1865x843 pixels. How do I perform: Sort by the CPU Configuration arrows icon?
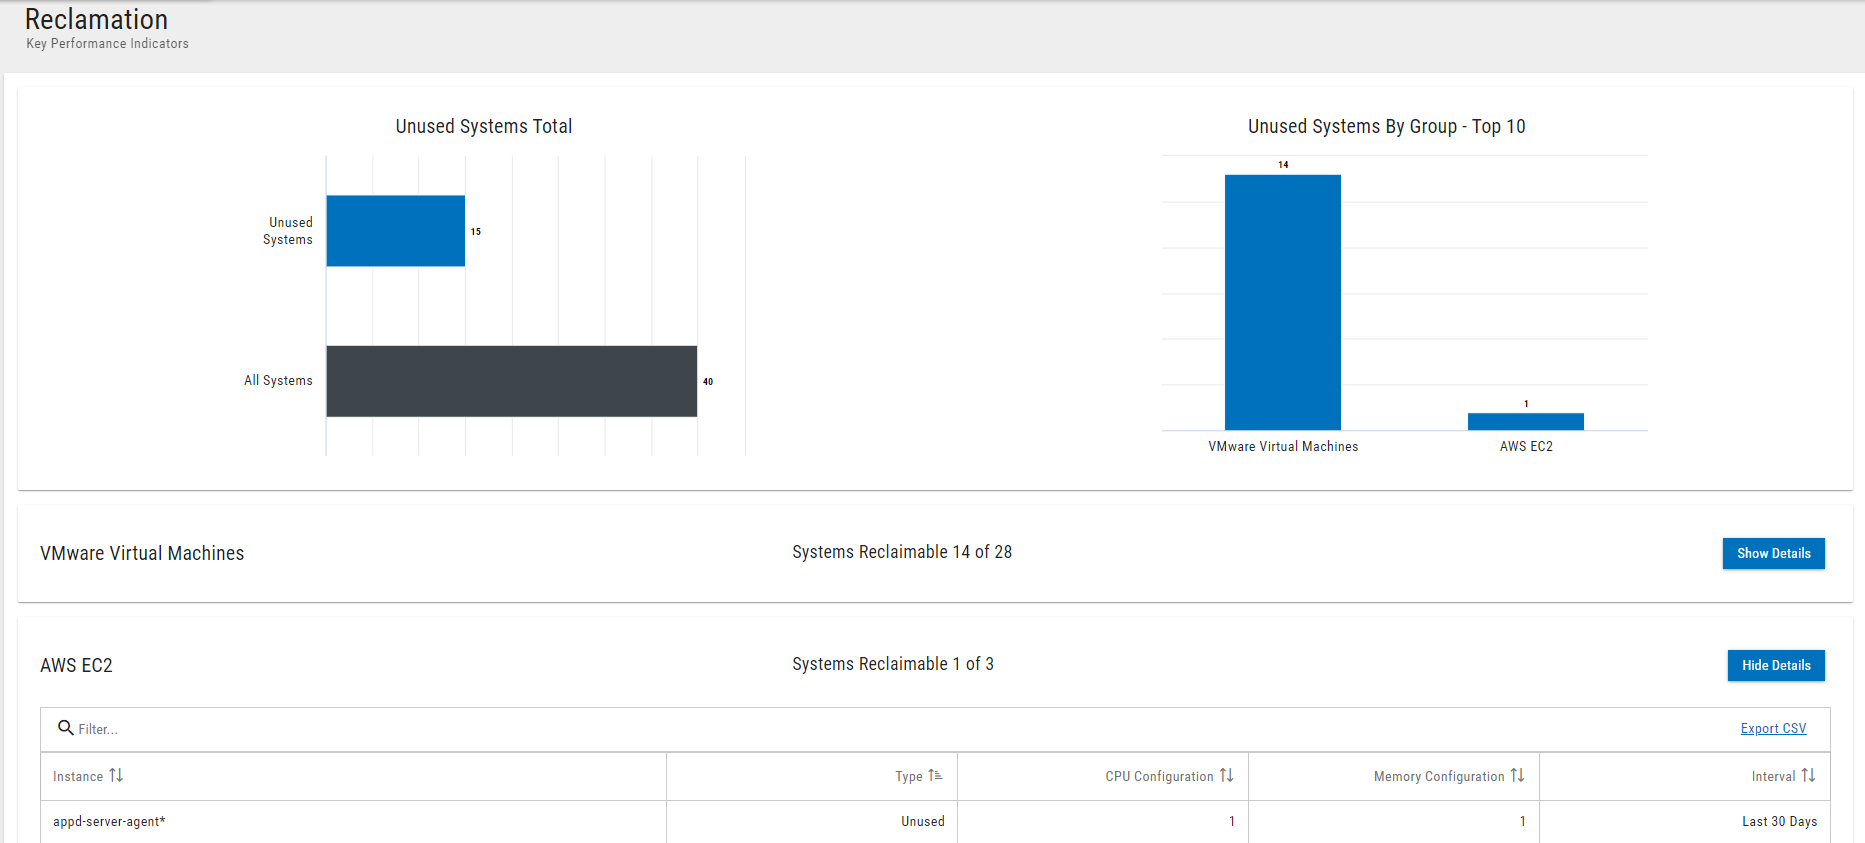(x=1226, y=776)
